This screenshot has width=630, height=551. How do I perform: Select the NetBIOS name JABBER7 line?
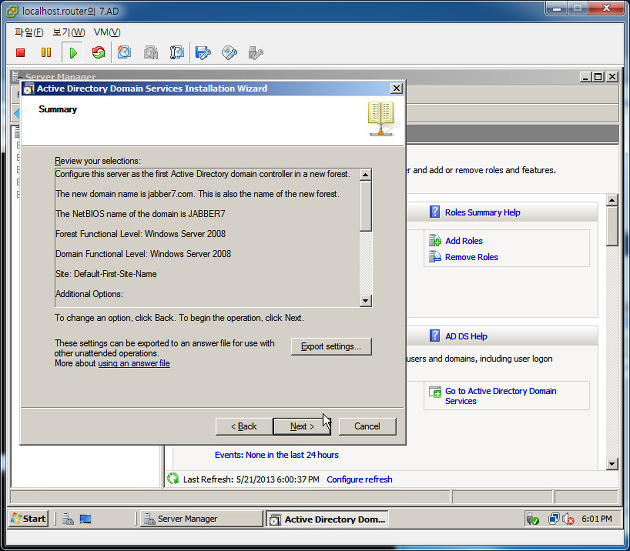[x=140, y=214]
